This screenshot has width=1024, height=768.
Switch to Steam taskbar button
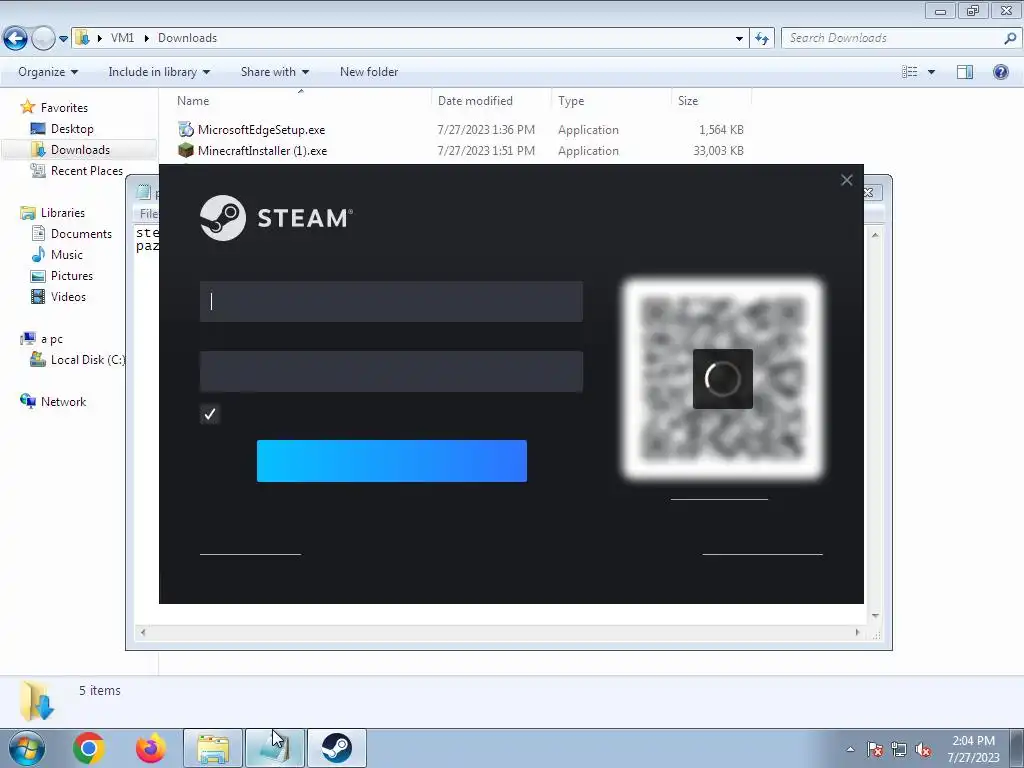tap(337, 748)
